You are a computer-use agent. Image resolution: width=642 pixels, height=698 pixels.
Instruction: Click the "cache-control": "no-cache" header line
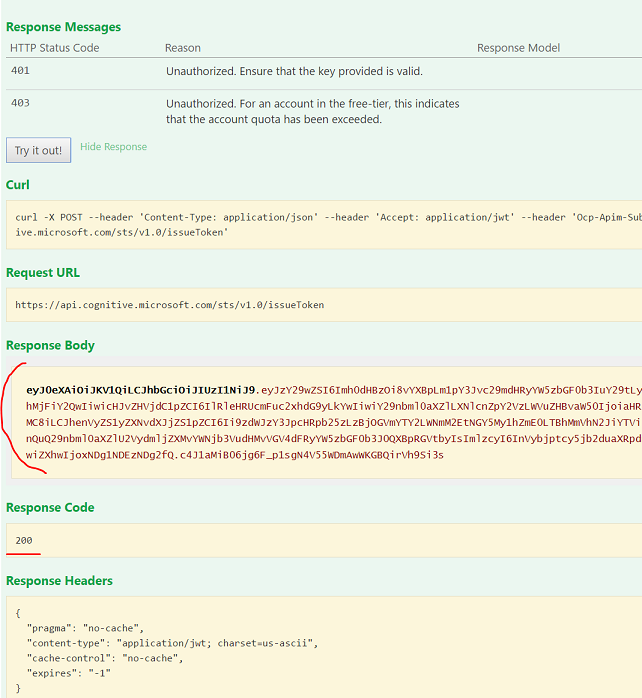[105, 658]
